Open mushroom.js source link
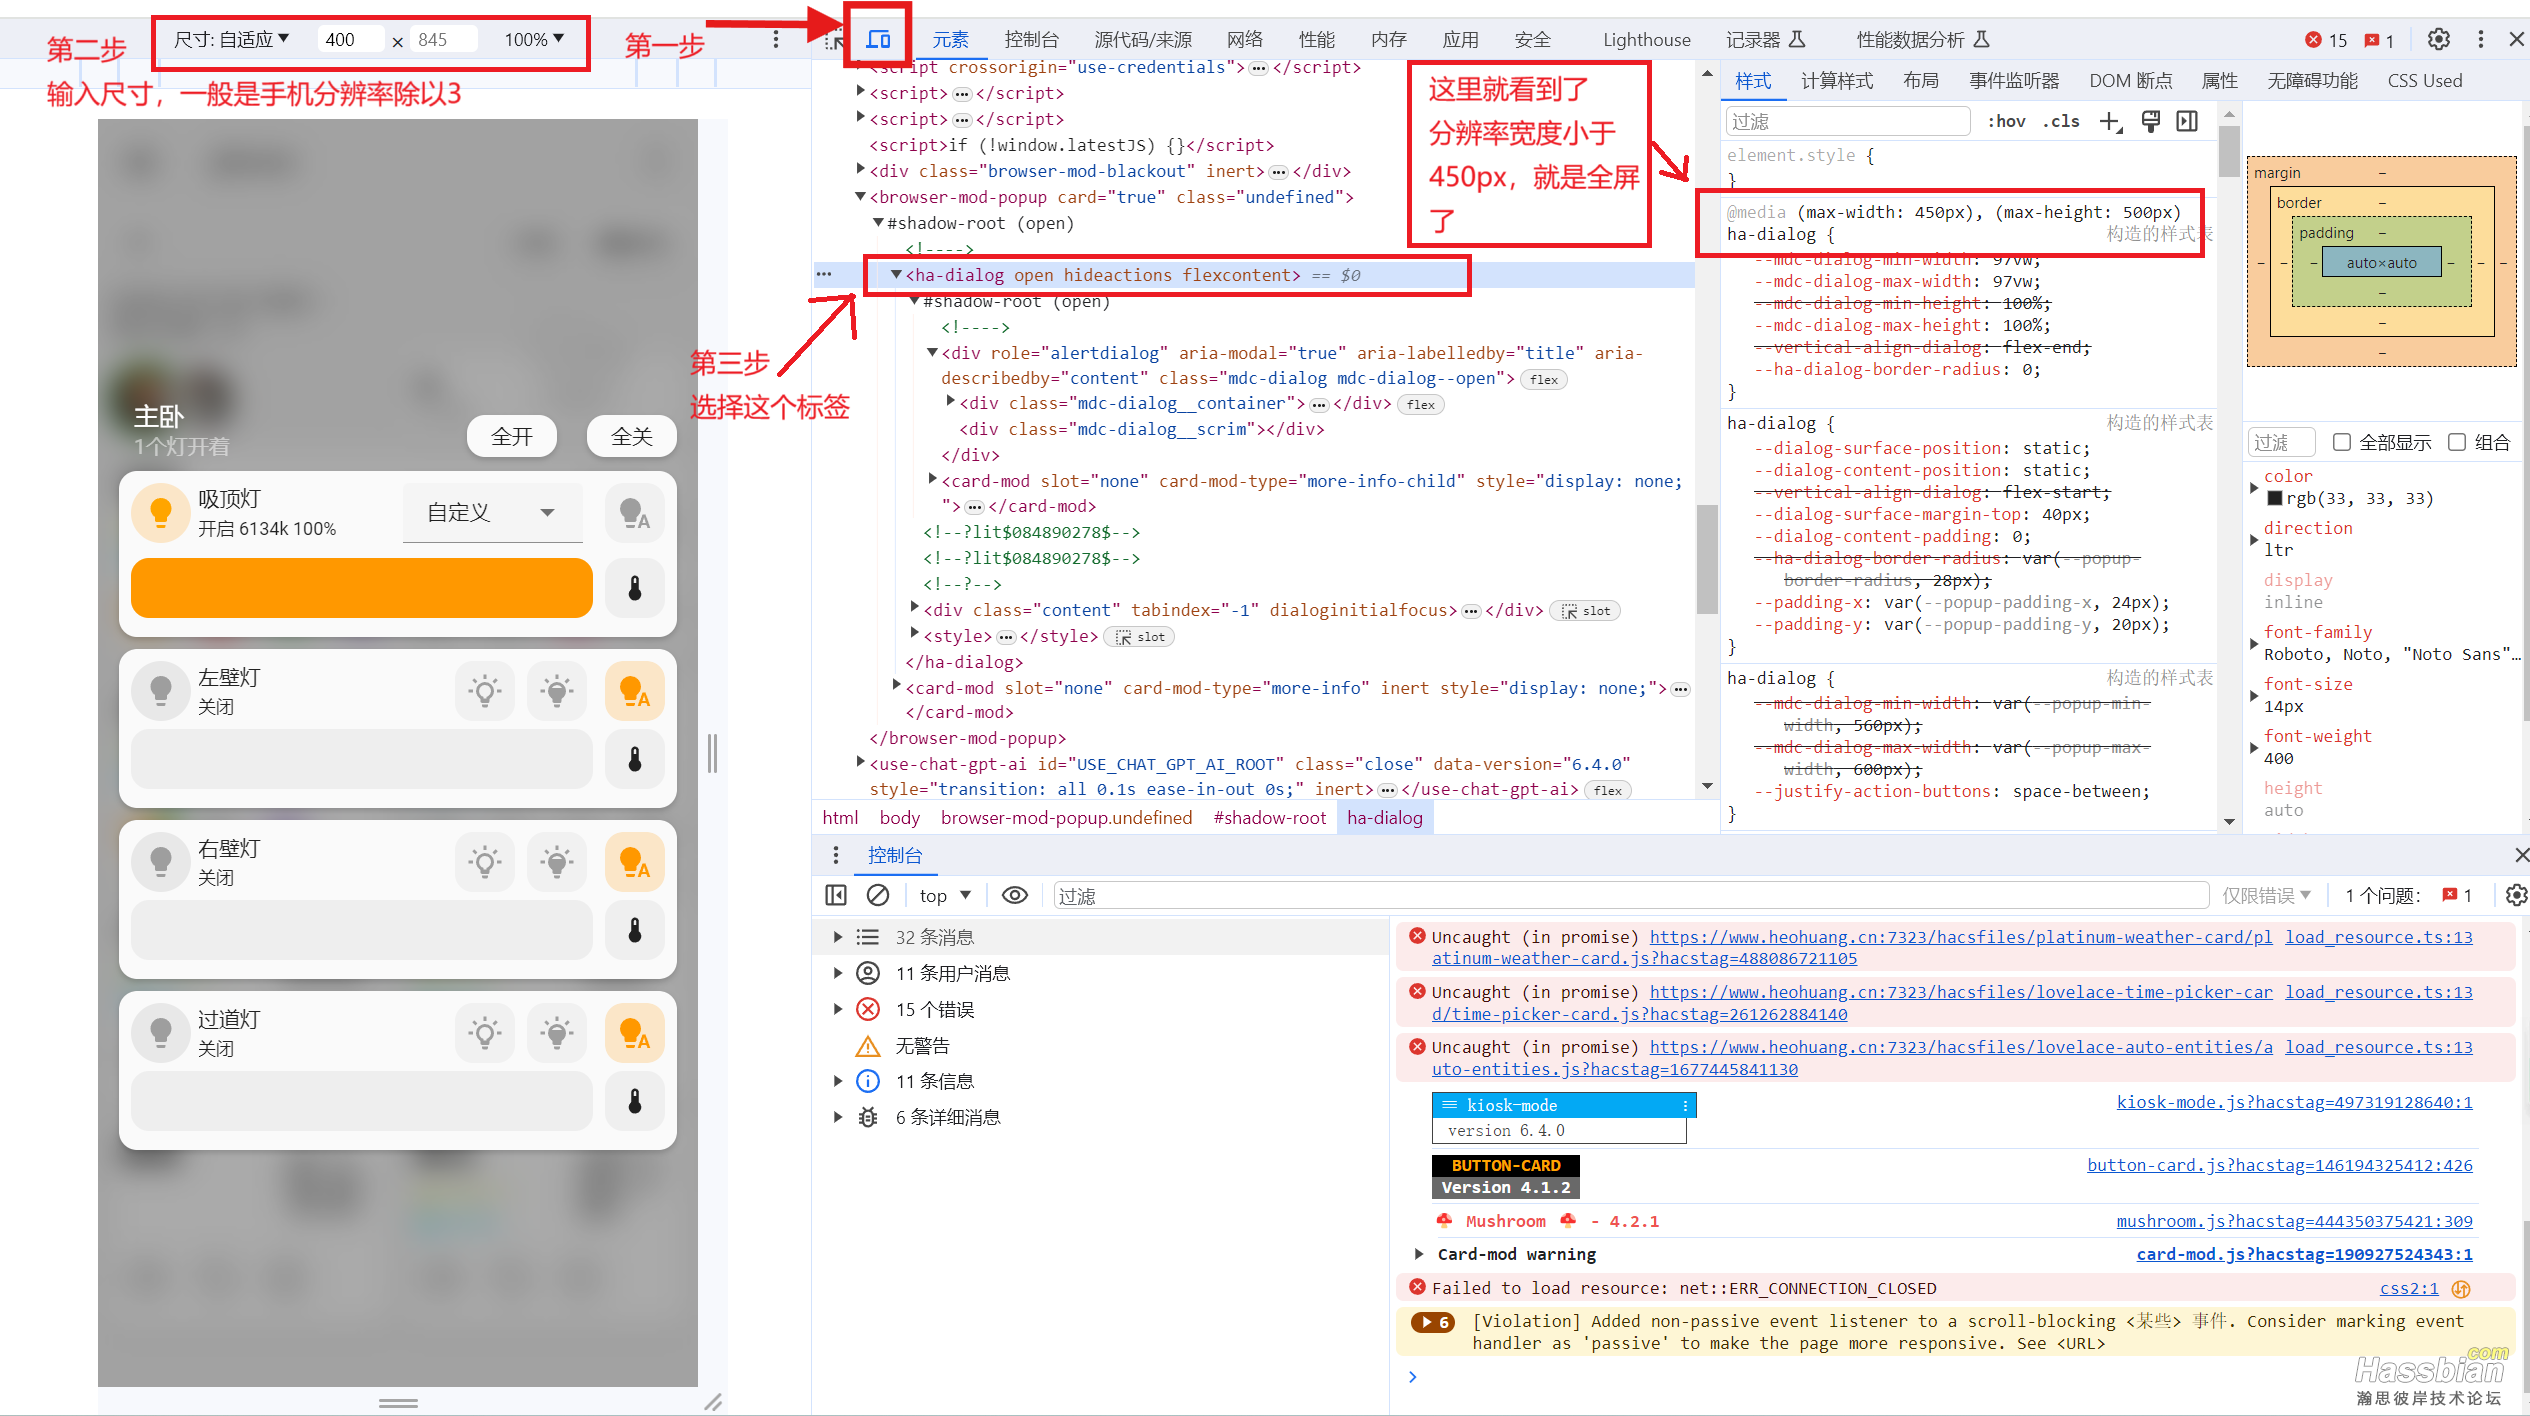The image size is (2530, 1416). [2294, 1221]
